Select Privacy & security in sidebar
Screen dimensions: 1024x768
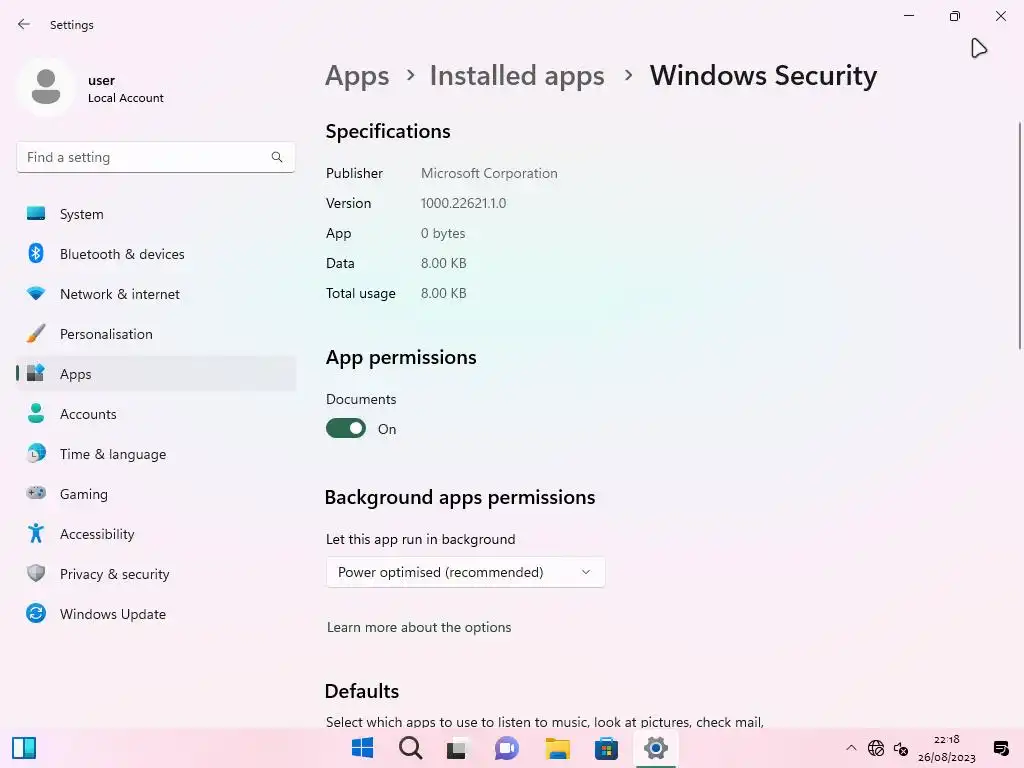(156, 573)
